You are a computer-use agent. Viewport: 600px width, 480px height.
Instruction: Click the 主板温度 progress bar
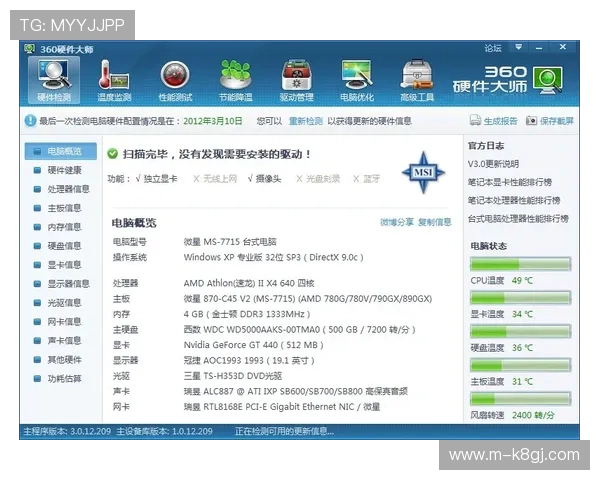click(x=520, y=365)
